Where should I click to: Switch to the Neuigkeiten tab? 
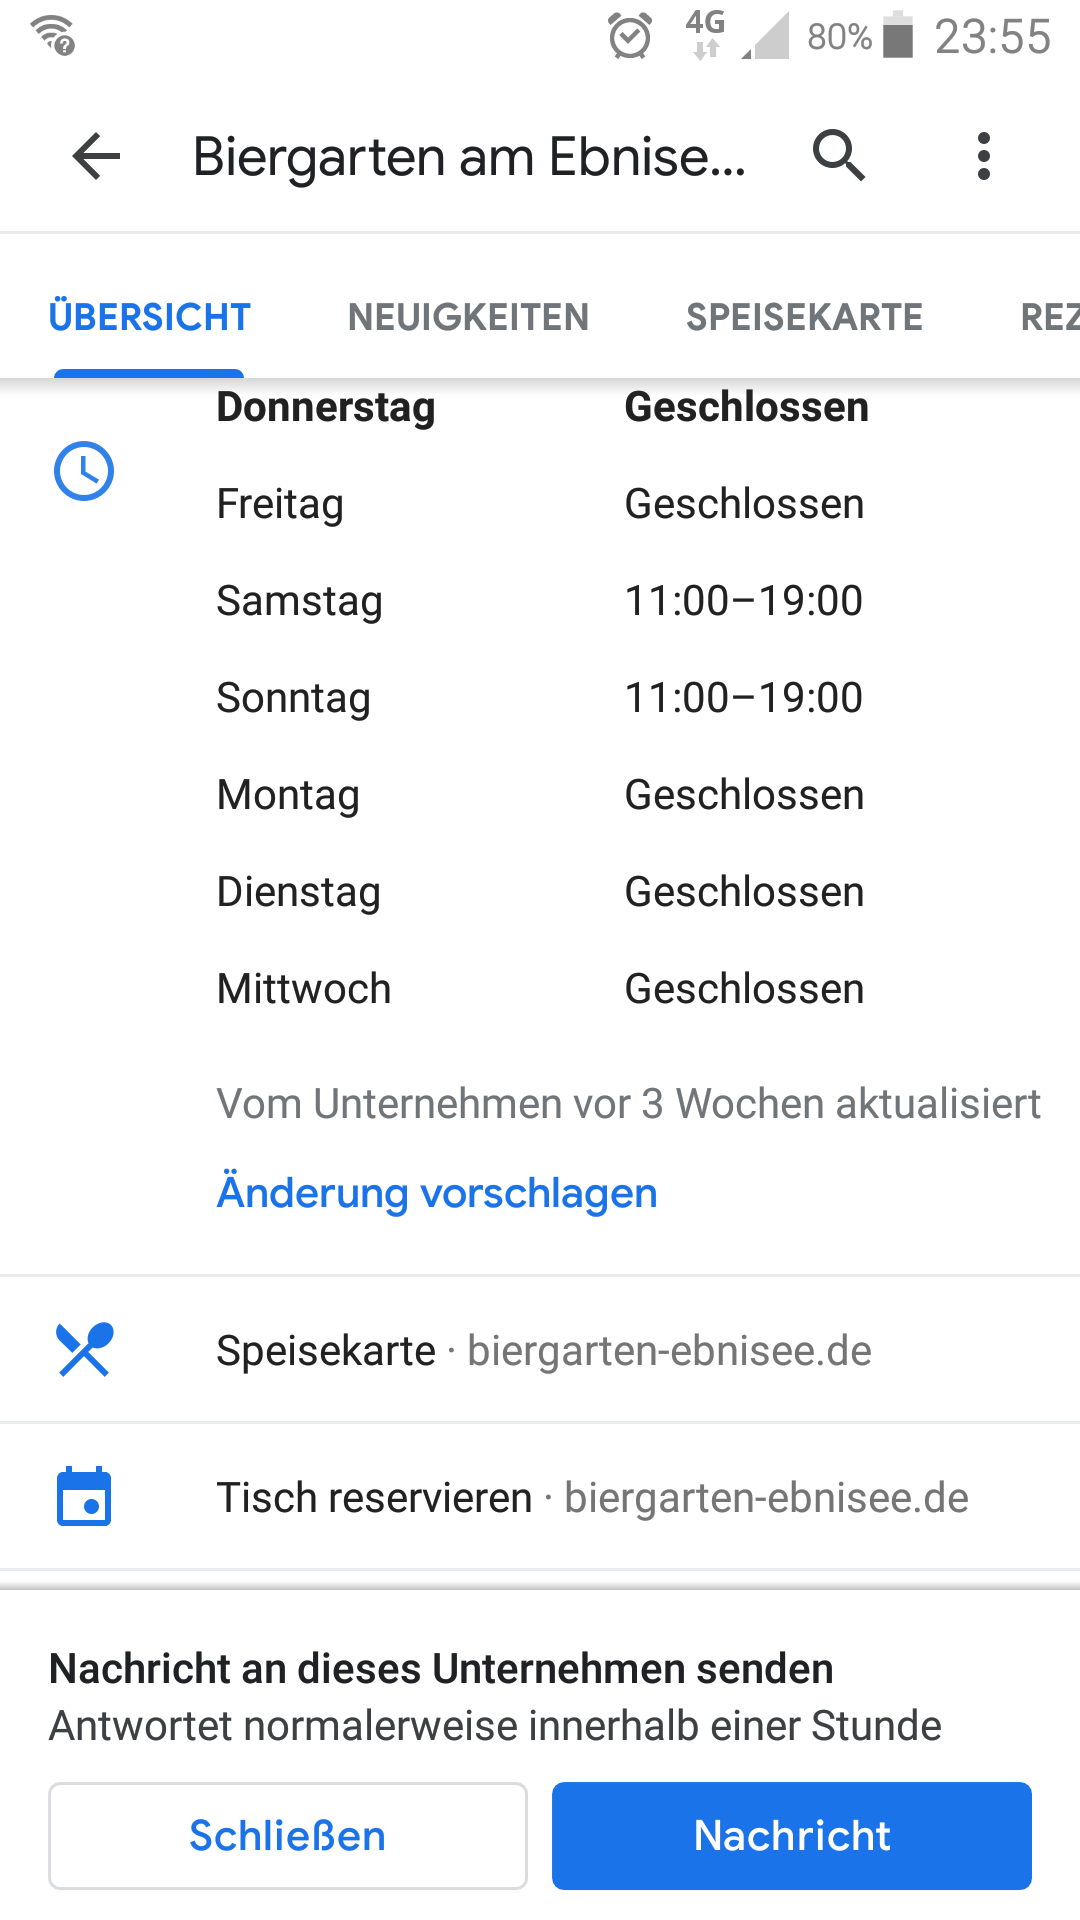point(468,317)
